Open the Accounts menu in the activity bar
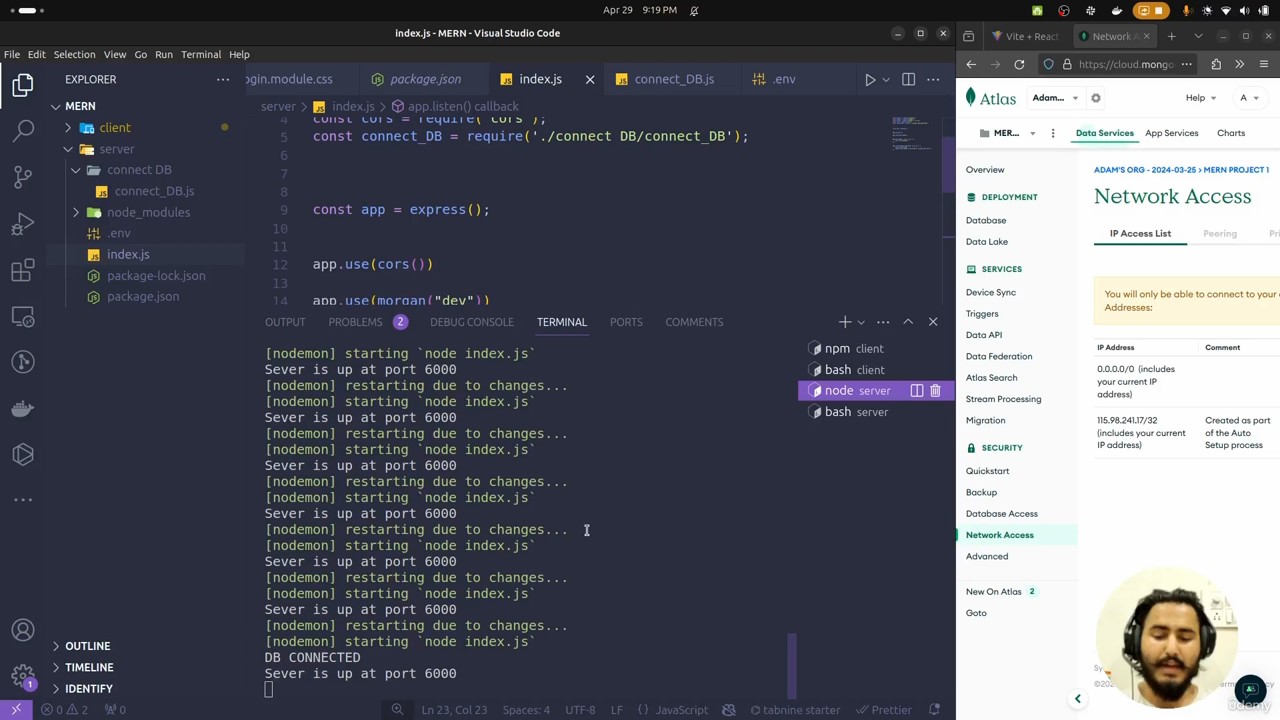Screen dimensions: 1280x720 click(23, 630)
